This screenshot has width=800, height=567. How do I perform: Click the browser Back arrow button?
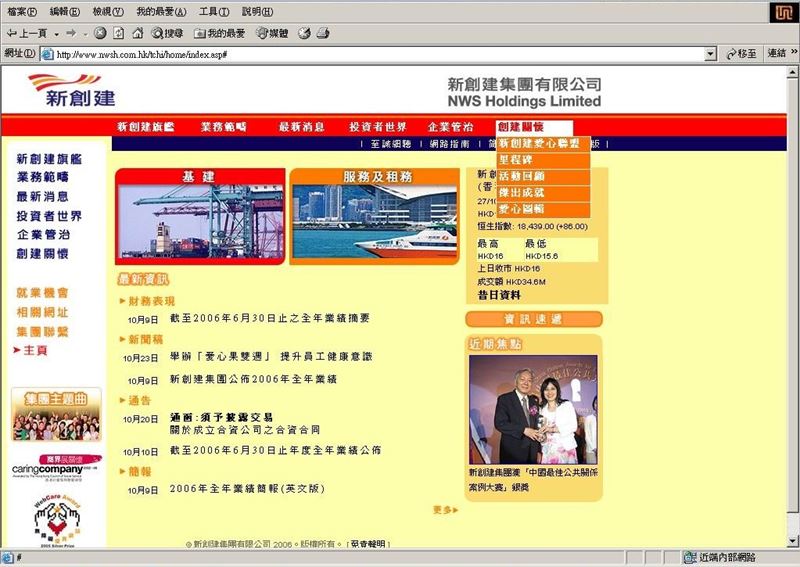(x=22, y=33)
